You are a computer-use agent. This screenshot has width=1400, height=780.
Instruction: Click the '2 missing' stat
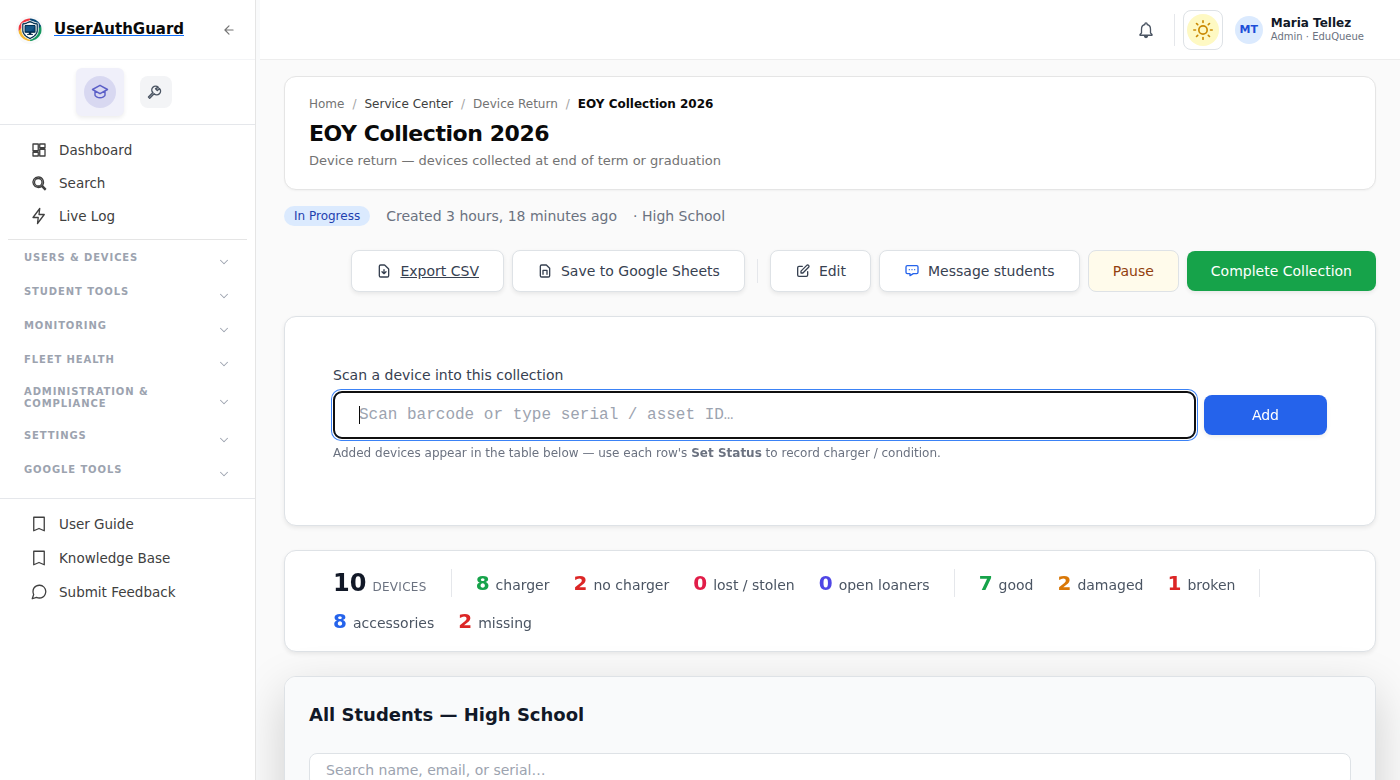(x=495, y=622)
